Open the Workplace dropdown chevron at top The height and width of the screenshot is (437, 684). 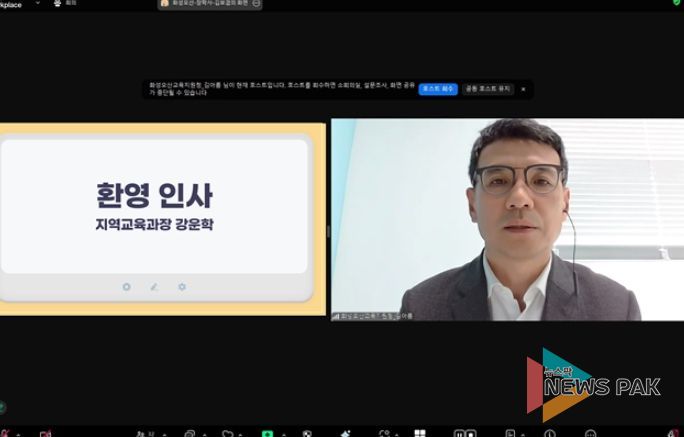click(38, 3)
